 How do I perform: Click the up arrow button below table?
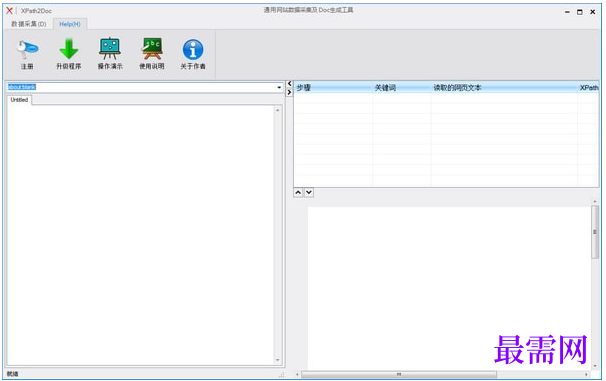(298, 192)
